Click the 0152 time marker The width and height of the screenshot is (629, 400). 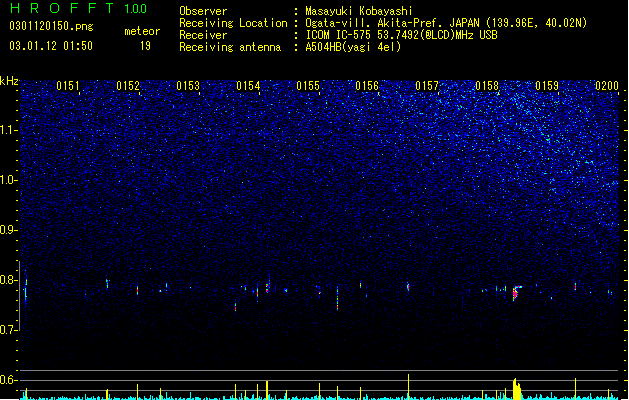tap(128, 86)
